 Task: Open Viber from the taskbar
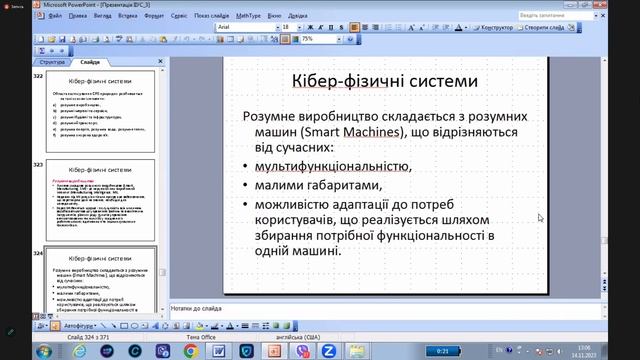(302, 351)
